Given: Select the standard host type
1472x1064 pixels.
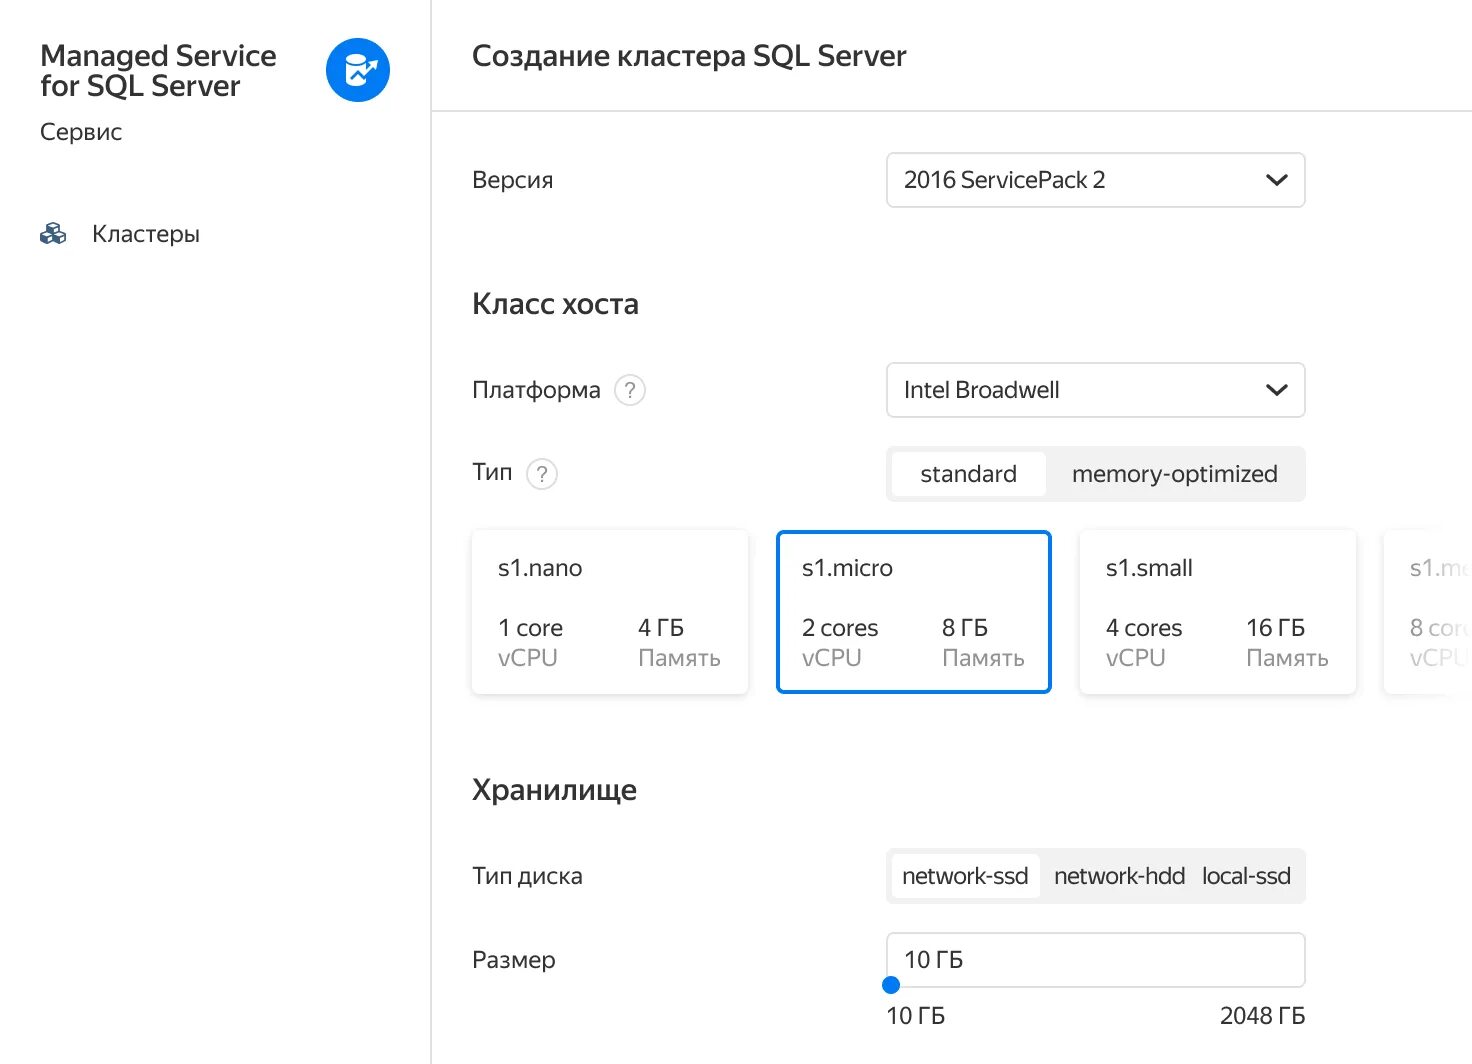Looking at the screenshot, I should (968, 474).
